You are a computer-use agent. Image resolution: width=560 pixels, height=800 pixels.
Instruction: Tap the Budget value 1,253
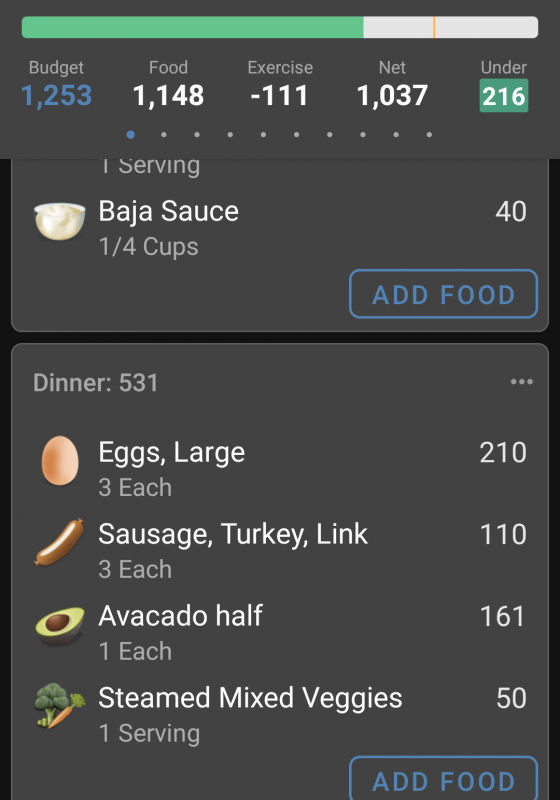point(57,95)
